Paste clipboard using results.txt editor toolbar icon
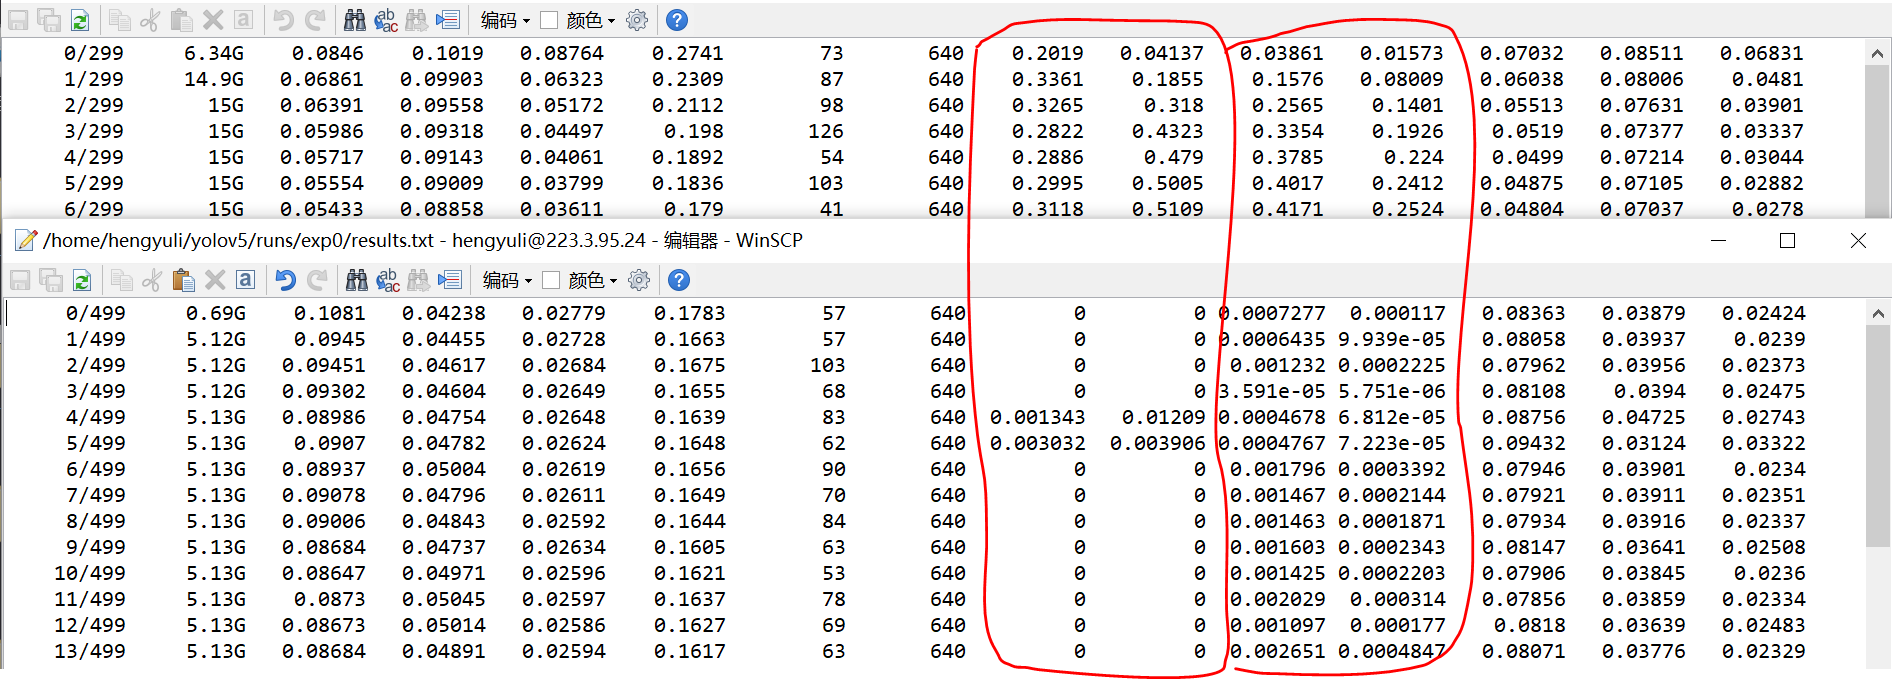This screenshot has width=1892, height=679. [183, 280]
